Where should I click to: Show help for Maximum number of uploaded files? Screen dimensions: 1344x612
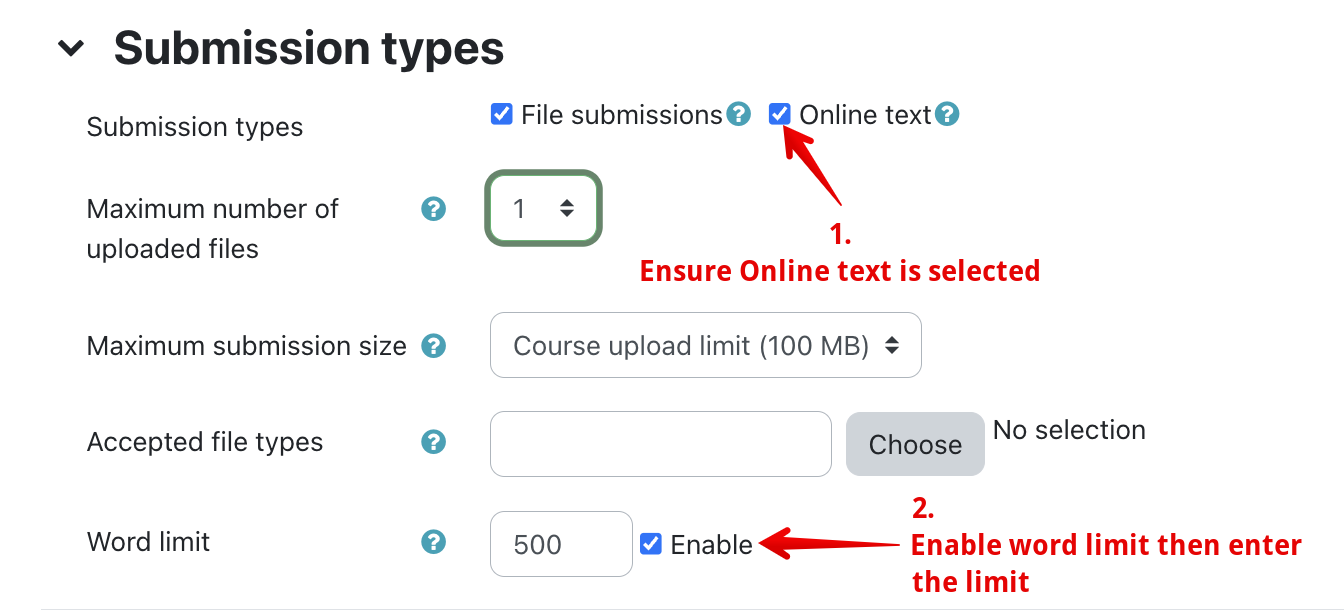tap(433, 209)
